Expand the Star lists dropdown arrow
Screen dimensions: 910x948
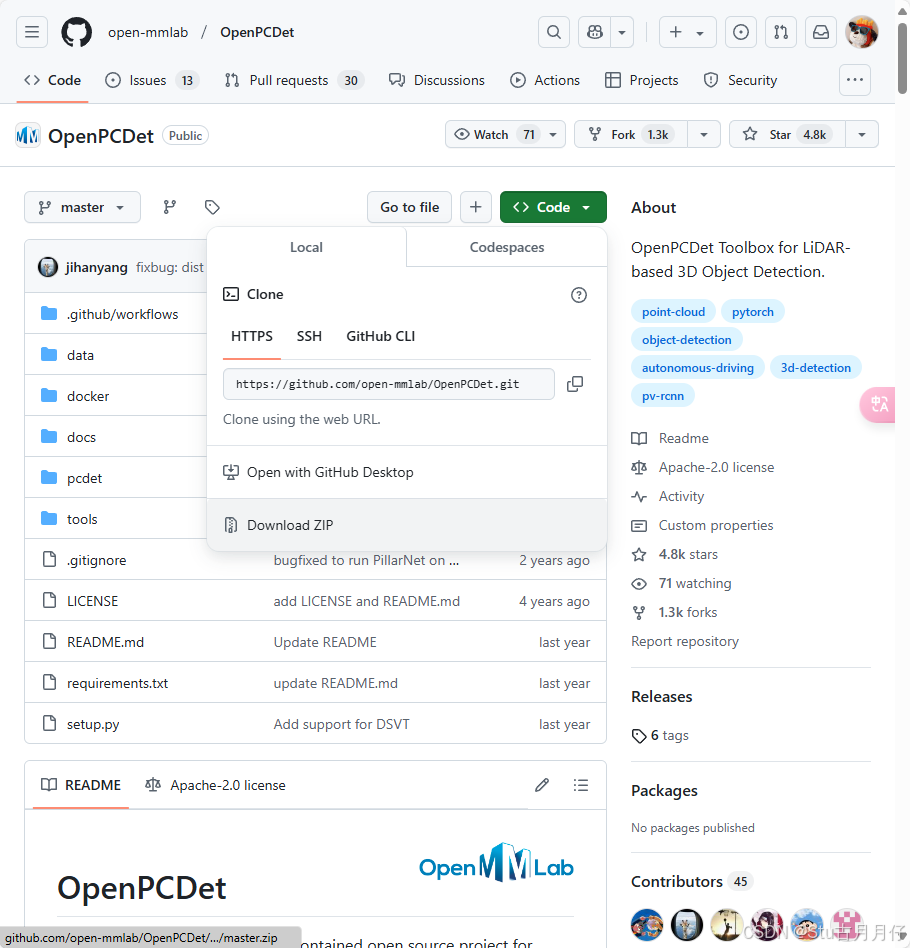click(862, 134)
